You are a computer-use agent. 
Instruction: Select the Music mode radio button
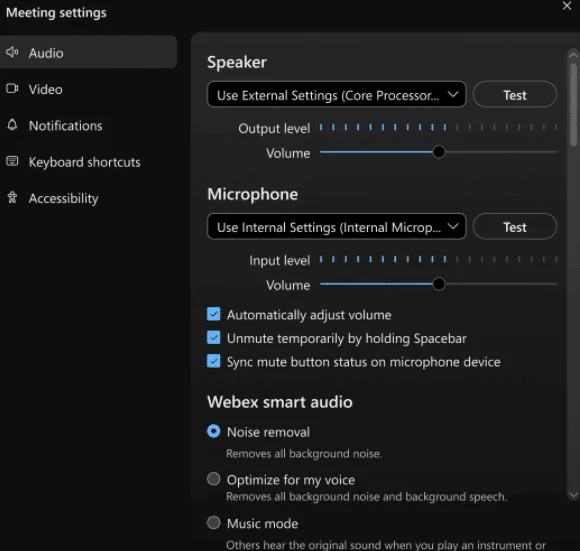pyautogui.click(x=213, y=523)
